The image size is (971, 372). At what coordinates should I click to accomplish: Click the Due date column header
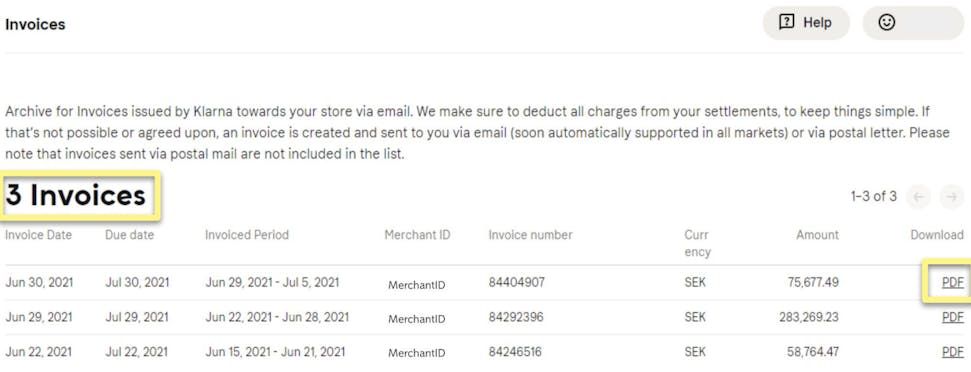click(129, 235)
